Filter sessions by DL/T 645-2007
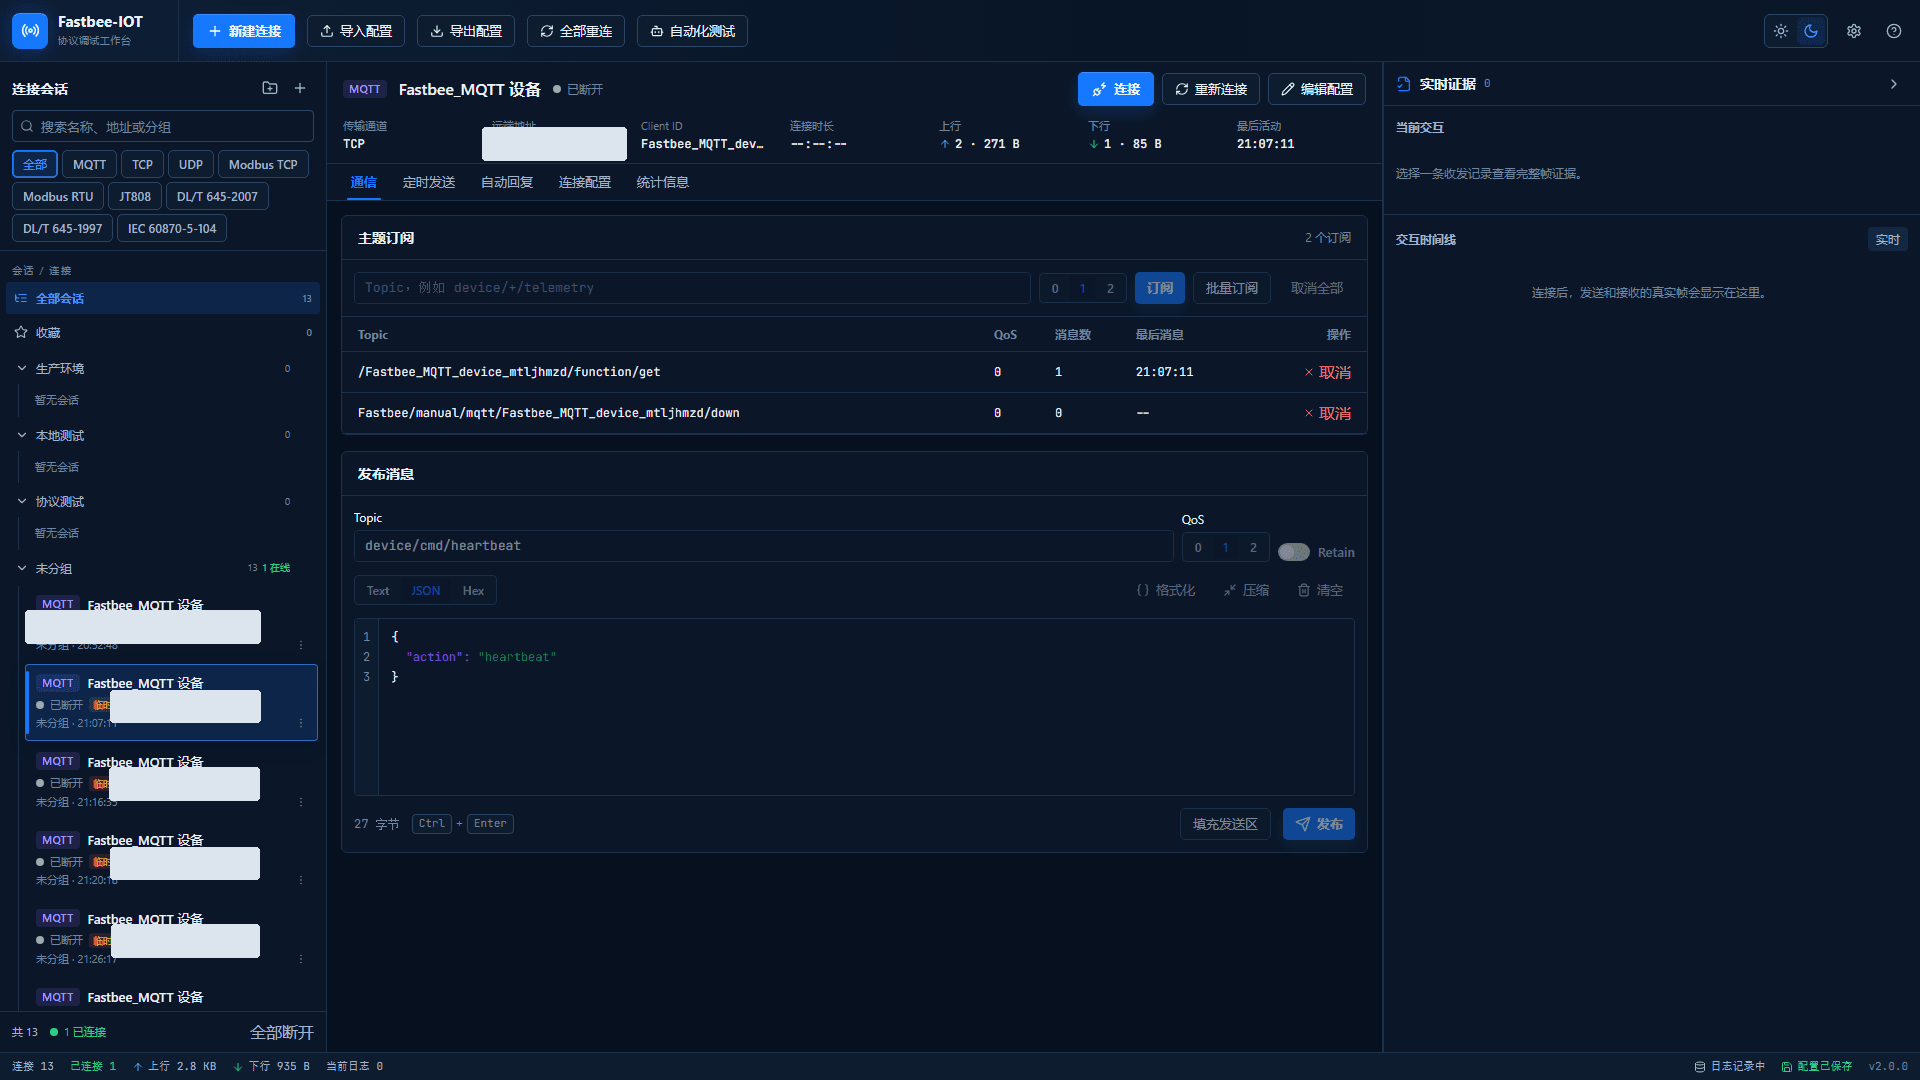Screen dimensions: 1920x1080 point(217,197)
